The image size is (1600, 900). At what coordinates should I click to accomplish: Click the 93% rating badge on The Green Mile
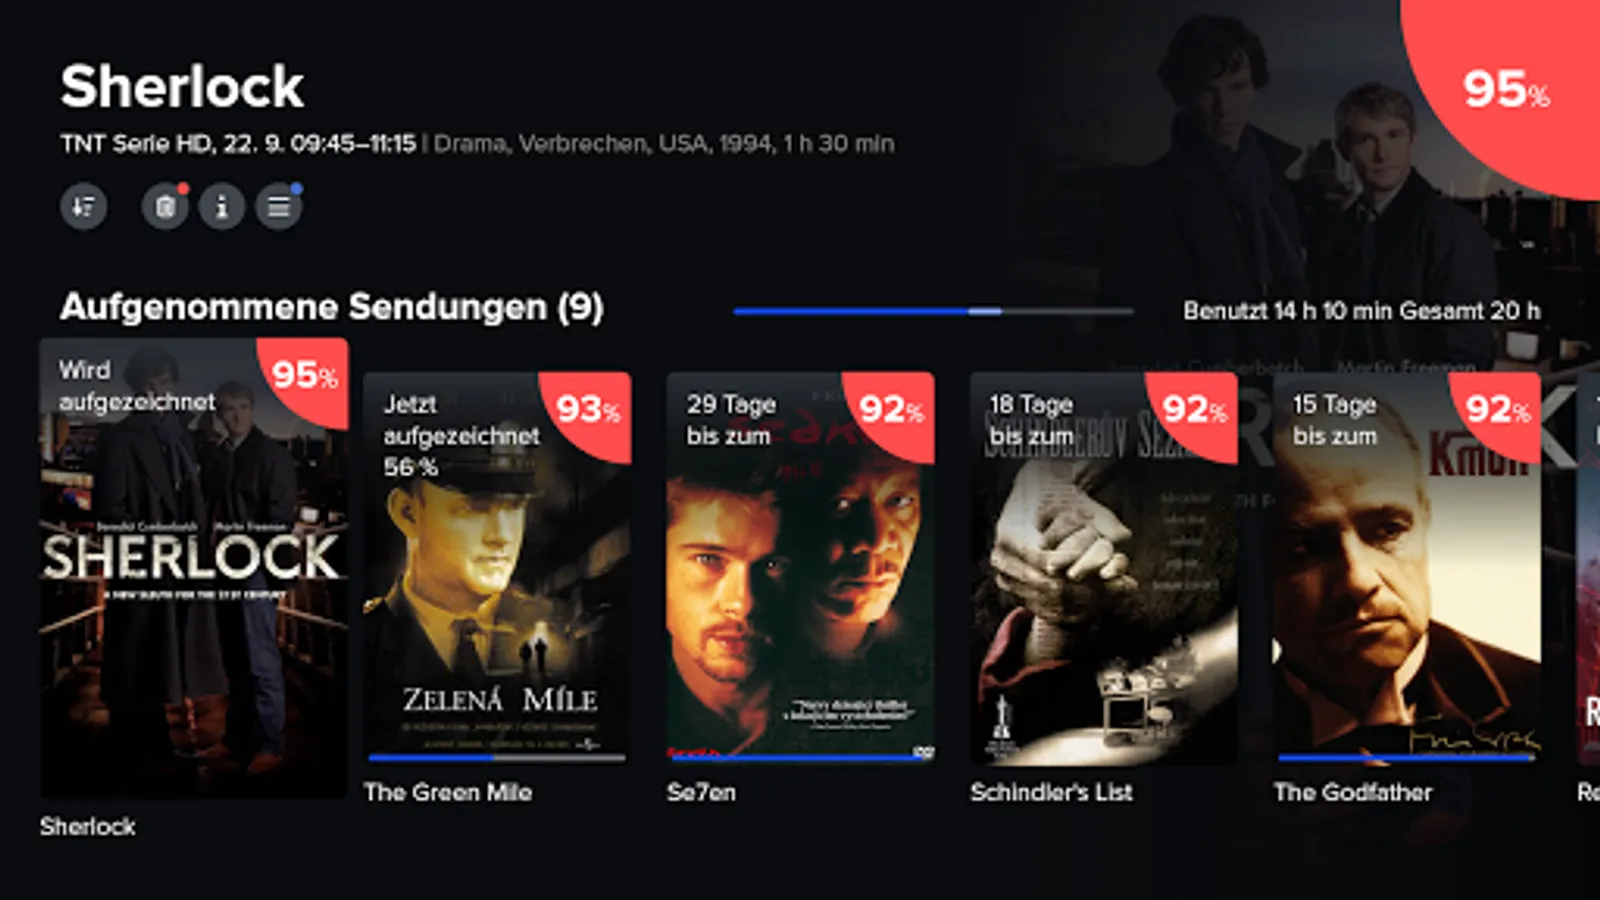pos(589,412)
